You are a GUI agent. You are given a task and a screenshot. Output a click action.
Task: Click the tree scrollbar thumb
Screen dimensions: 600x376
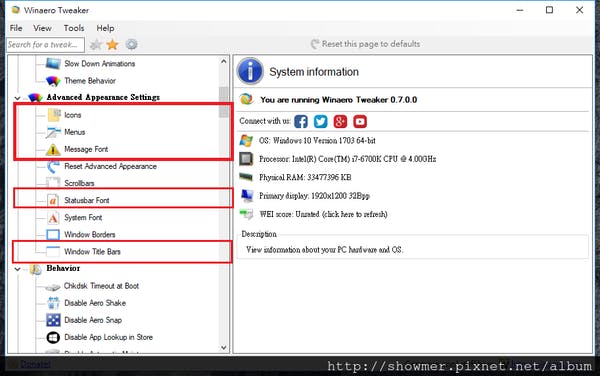click(224, 102)
